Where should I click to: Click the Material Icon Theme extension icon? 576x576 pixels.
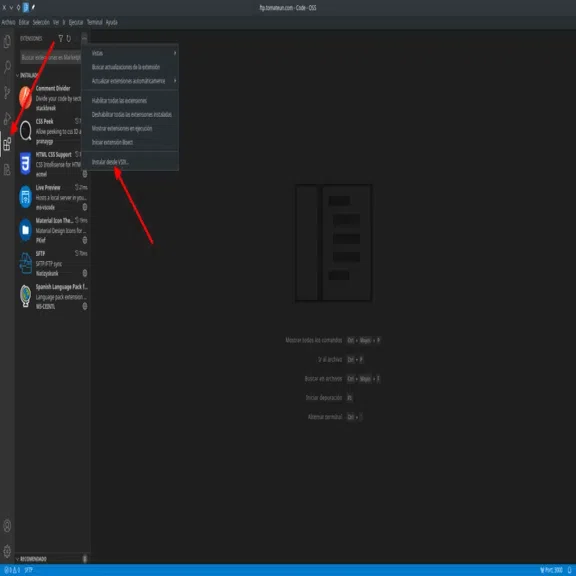click(x=25, y=230)
